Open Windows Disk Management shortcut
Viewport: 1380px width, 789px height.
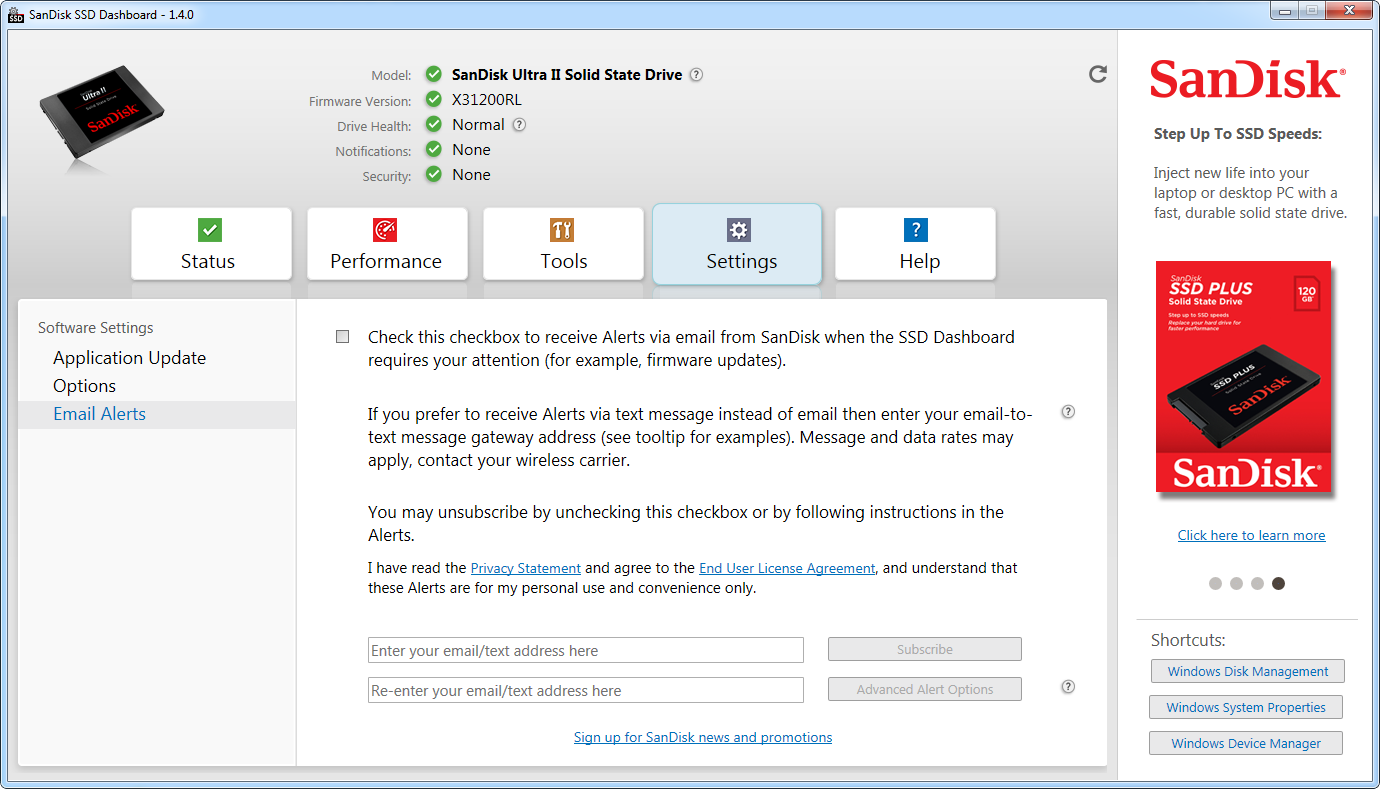1248,671
